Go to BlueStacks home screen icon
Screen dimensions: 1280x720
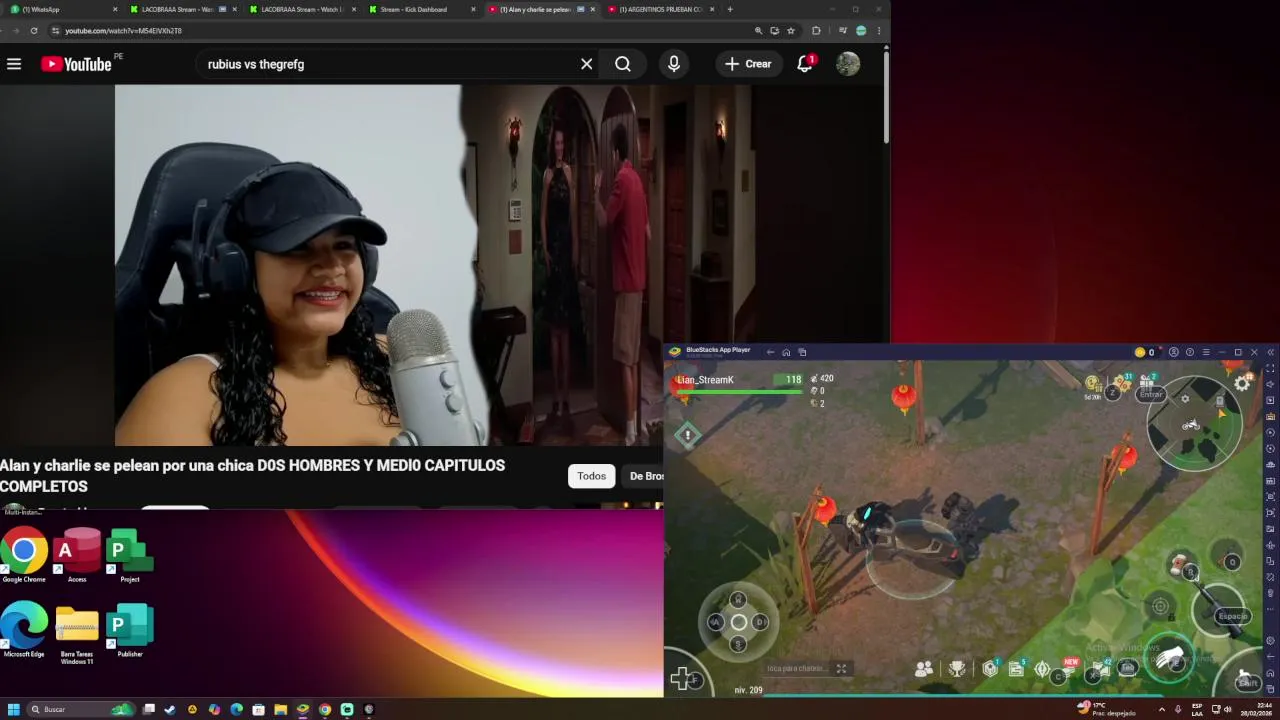coord(786,352)
